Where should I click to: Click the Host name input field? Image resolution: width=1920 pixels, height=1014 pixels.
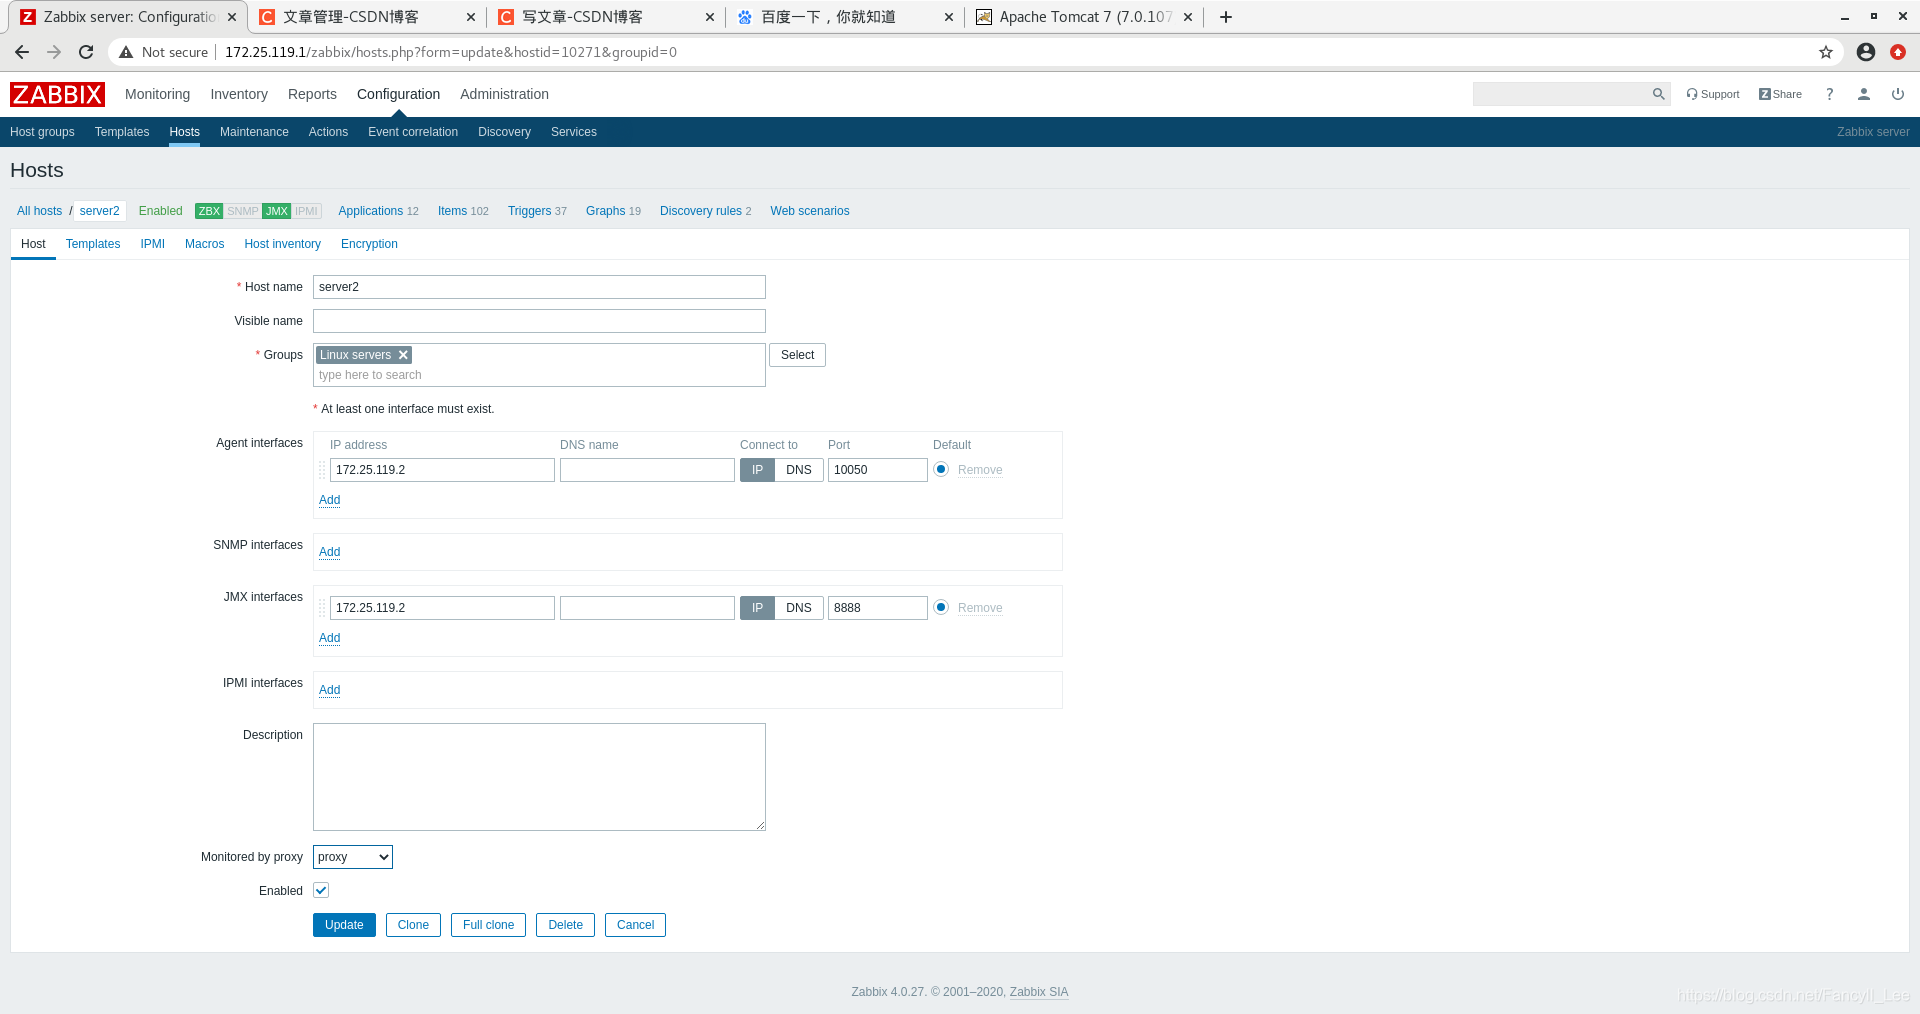pyautogui.click(x=539, y=287)
